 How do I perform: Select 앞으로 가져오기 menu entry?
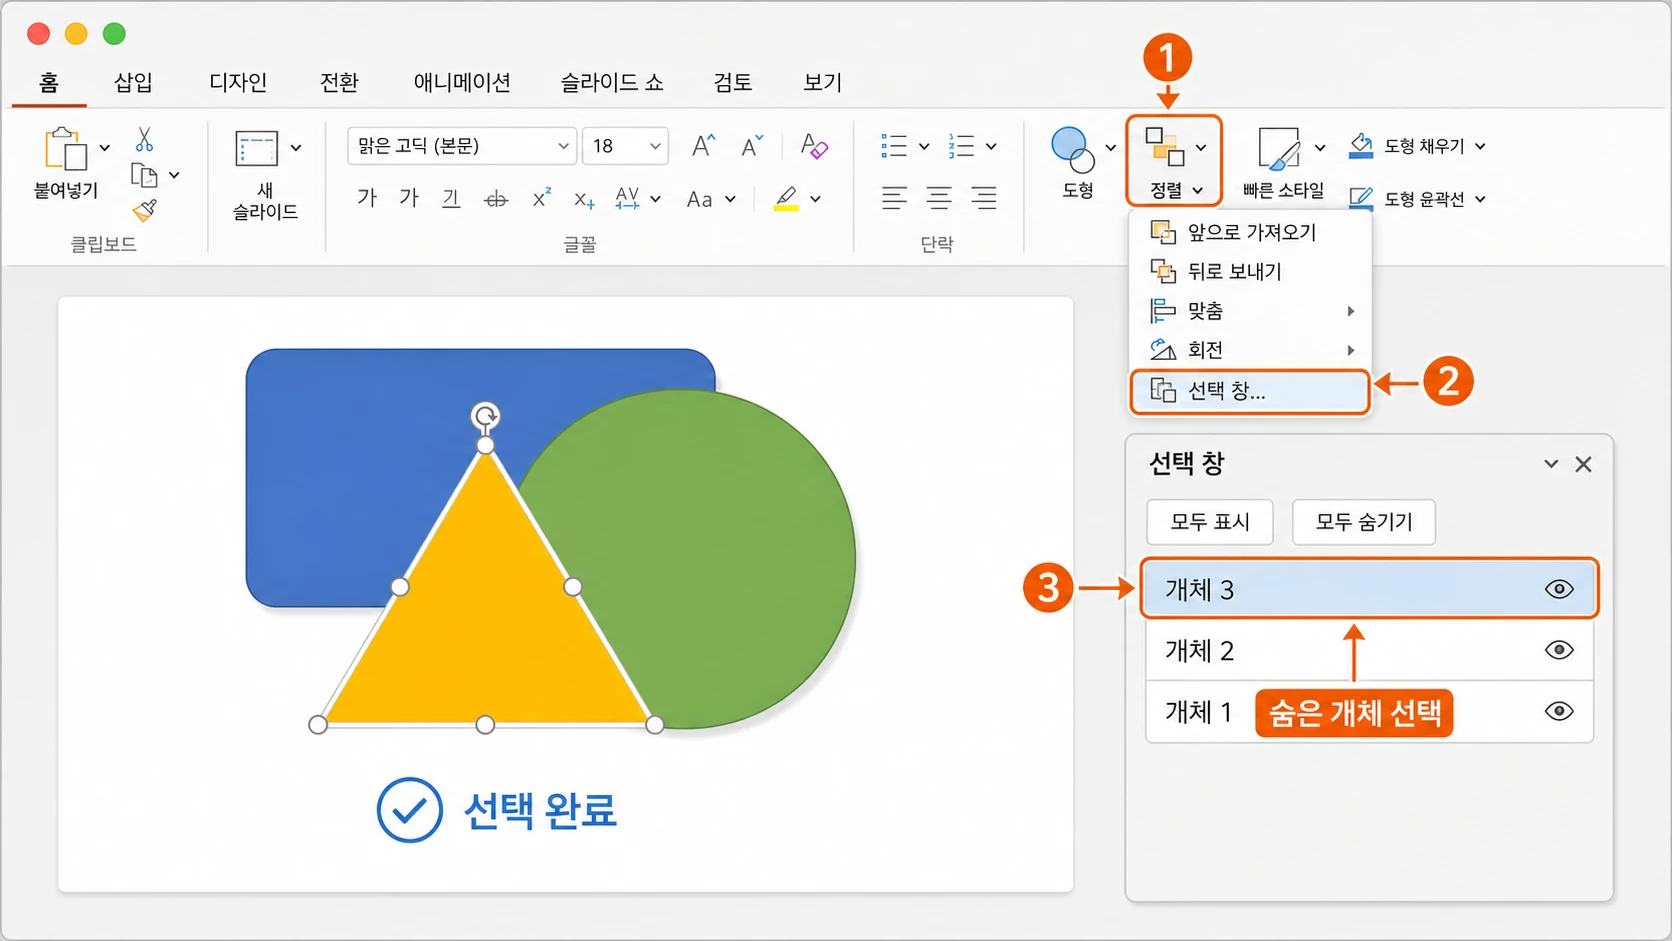1250,232
